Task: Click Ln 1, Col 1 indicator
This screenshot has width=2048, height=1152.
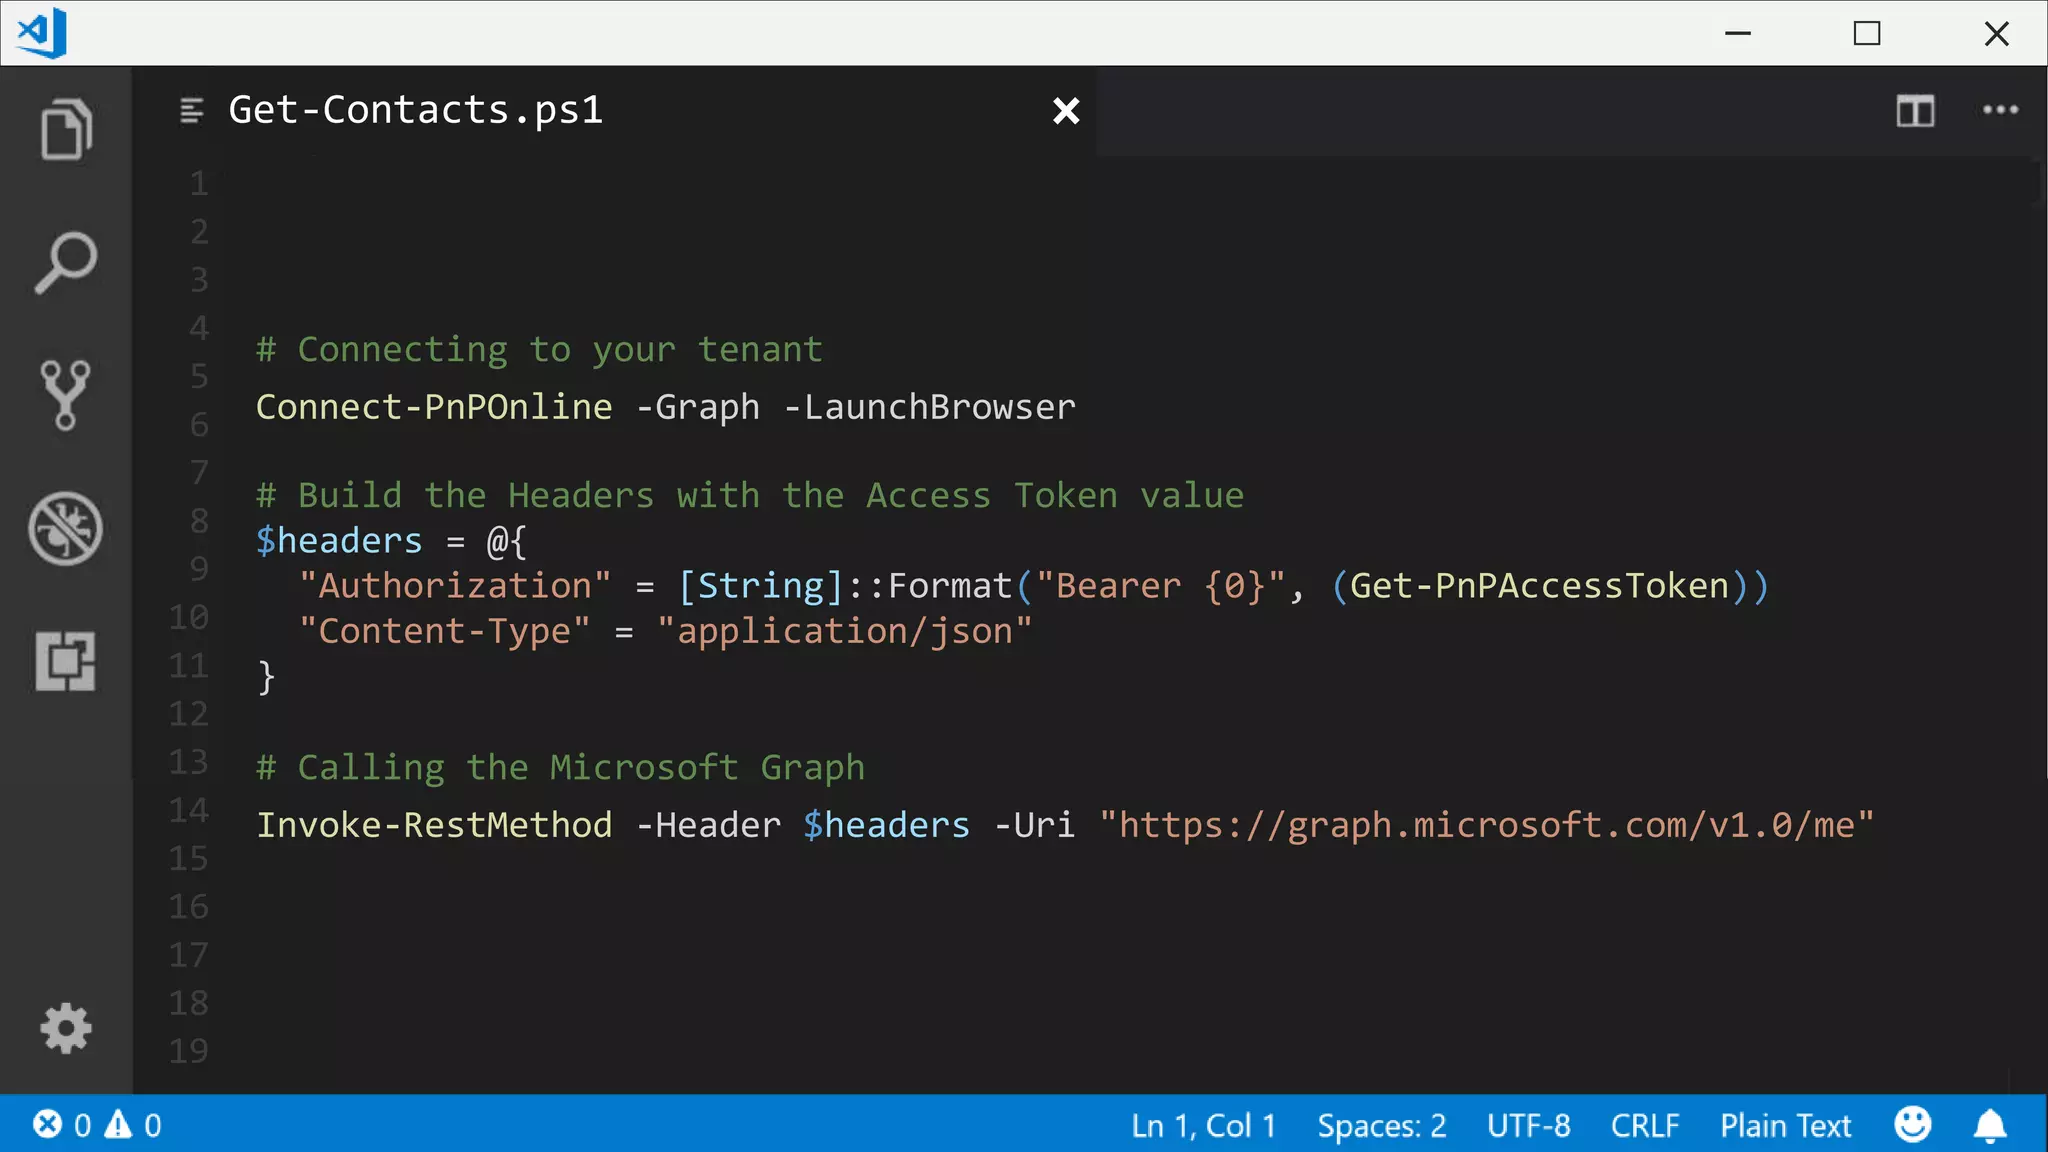Action: point(1203,1126)
